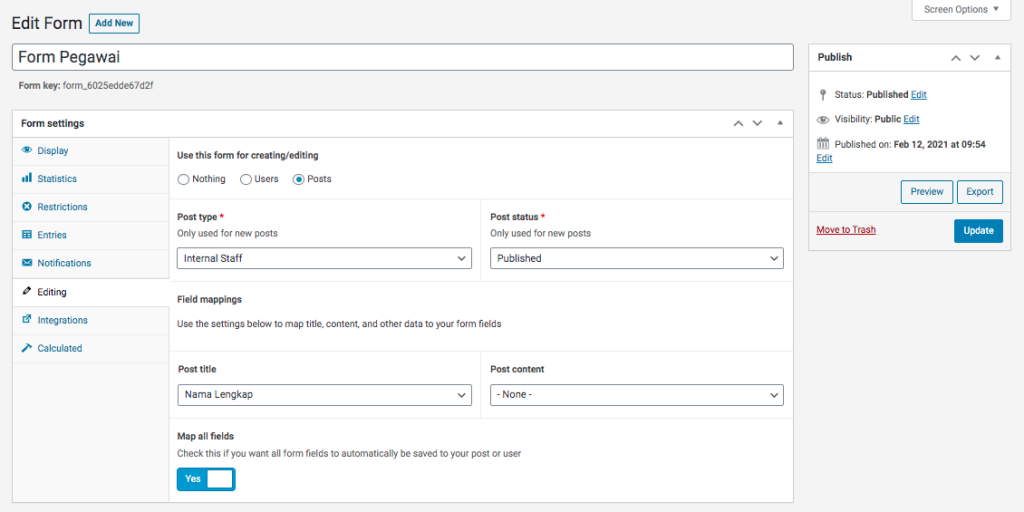This screenshot has width=1024, height=512.
Task: Click the Add New button
Action: point(114,23)
